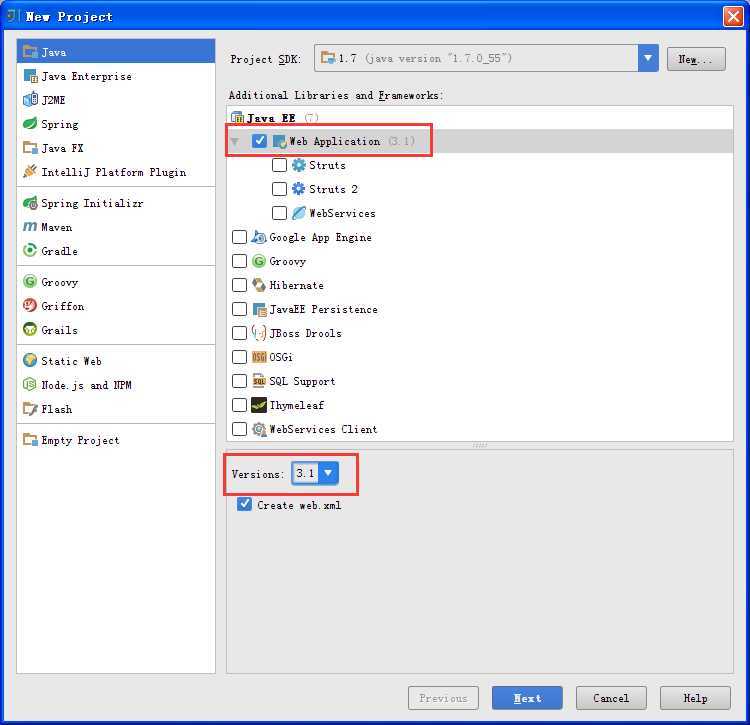Click the Project SDK field text

click(x=425, y=58)
